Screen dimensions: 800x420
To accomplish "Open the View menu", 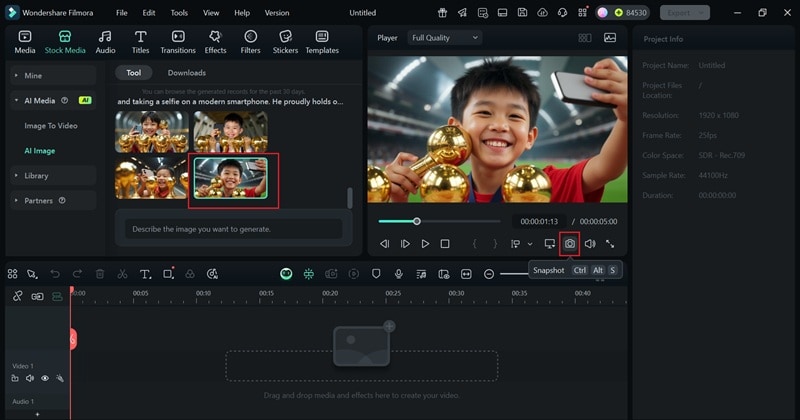I will (x=211, y=13).
